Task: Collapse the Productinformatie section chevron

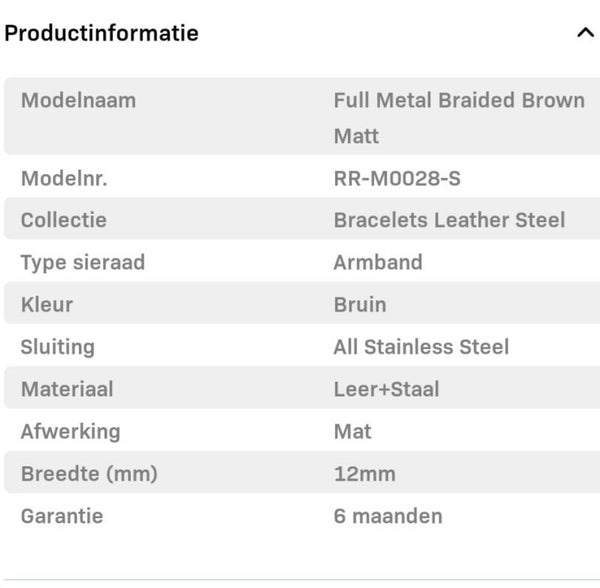Action: click(x=585, y=33)
